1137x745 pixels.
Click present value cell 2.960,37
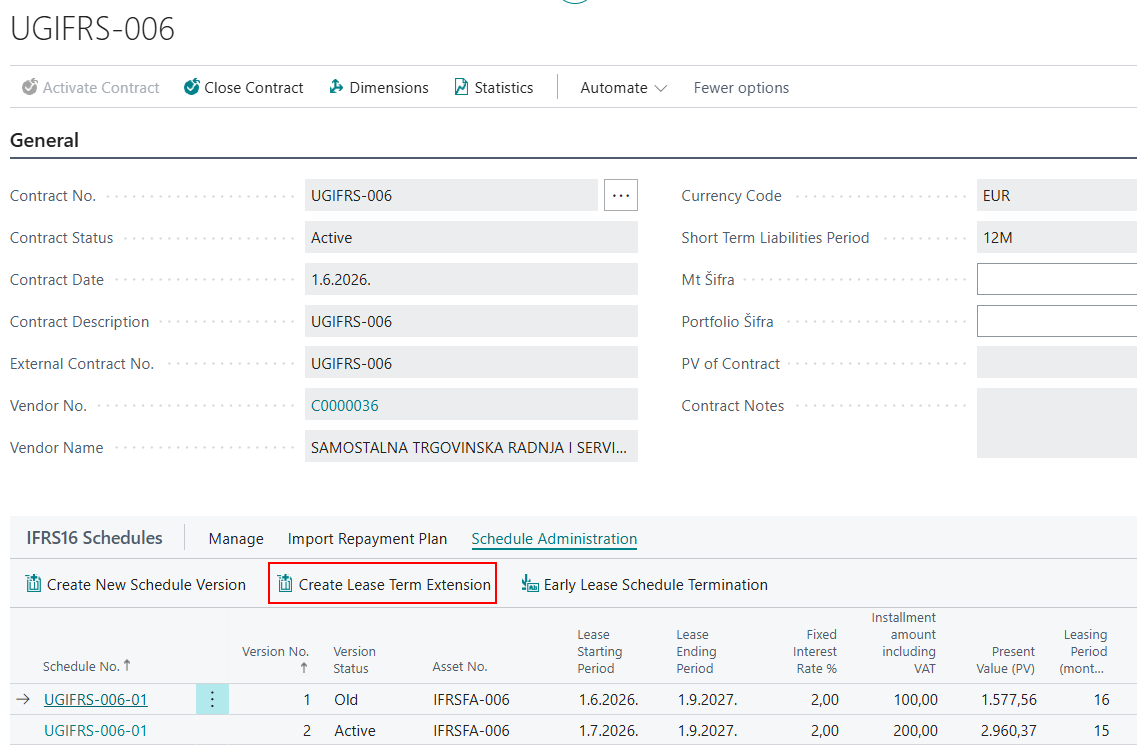pos(1009,730)
